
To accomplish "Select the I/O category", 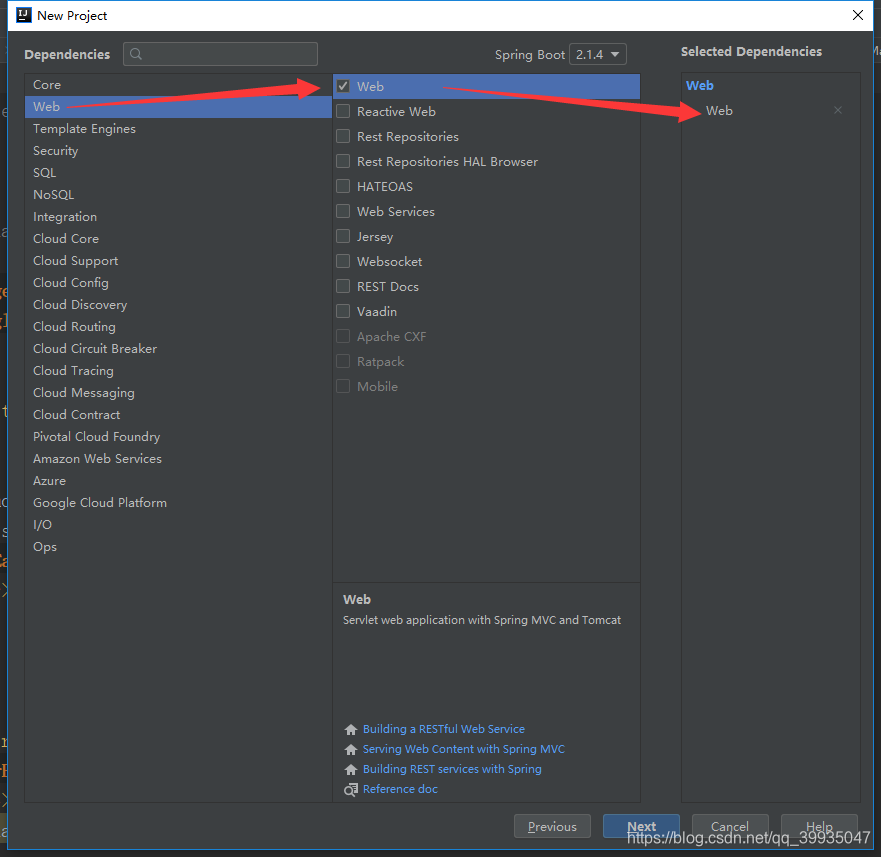I will [178, 524].
